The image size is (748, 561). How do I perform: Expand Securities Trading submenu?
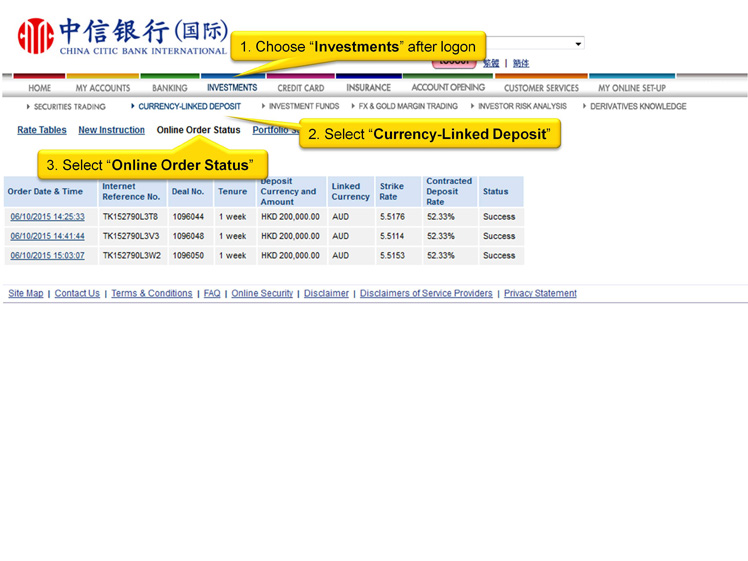point(68,107)
